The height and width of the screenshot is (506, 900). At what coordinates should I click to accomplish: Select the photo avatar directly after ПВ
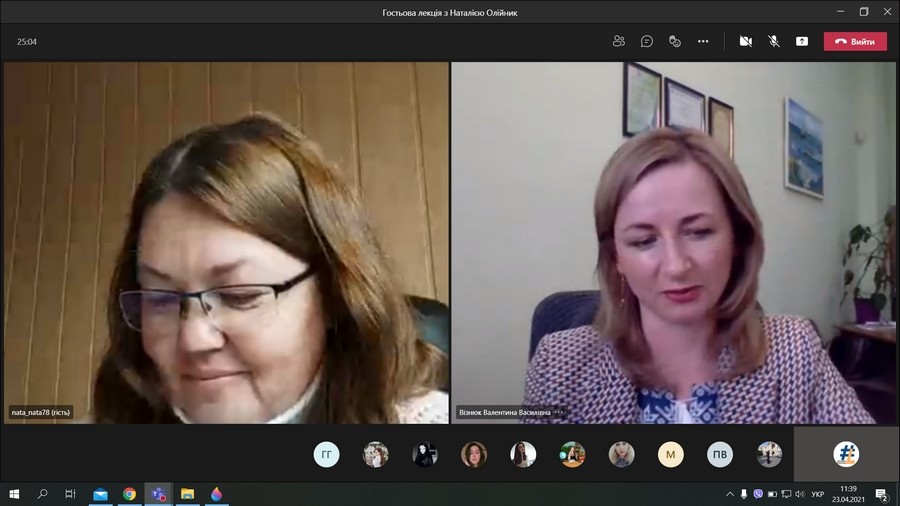(769, 454)
